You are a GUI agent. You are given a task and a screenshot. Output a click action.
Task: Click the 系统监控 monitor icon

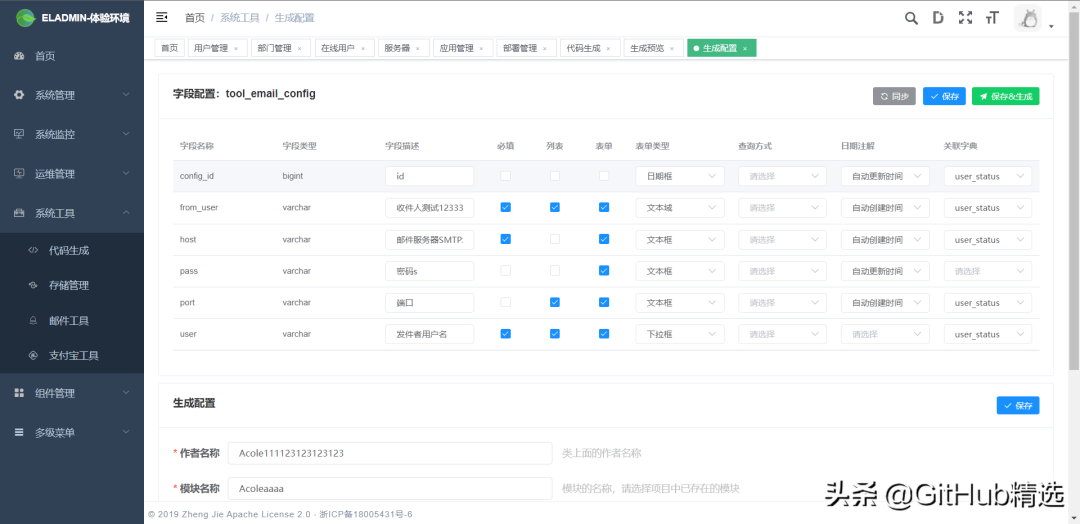[19, 134]
